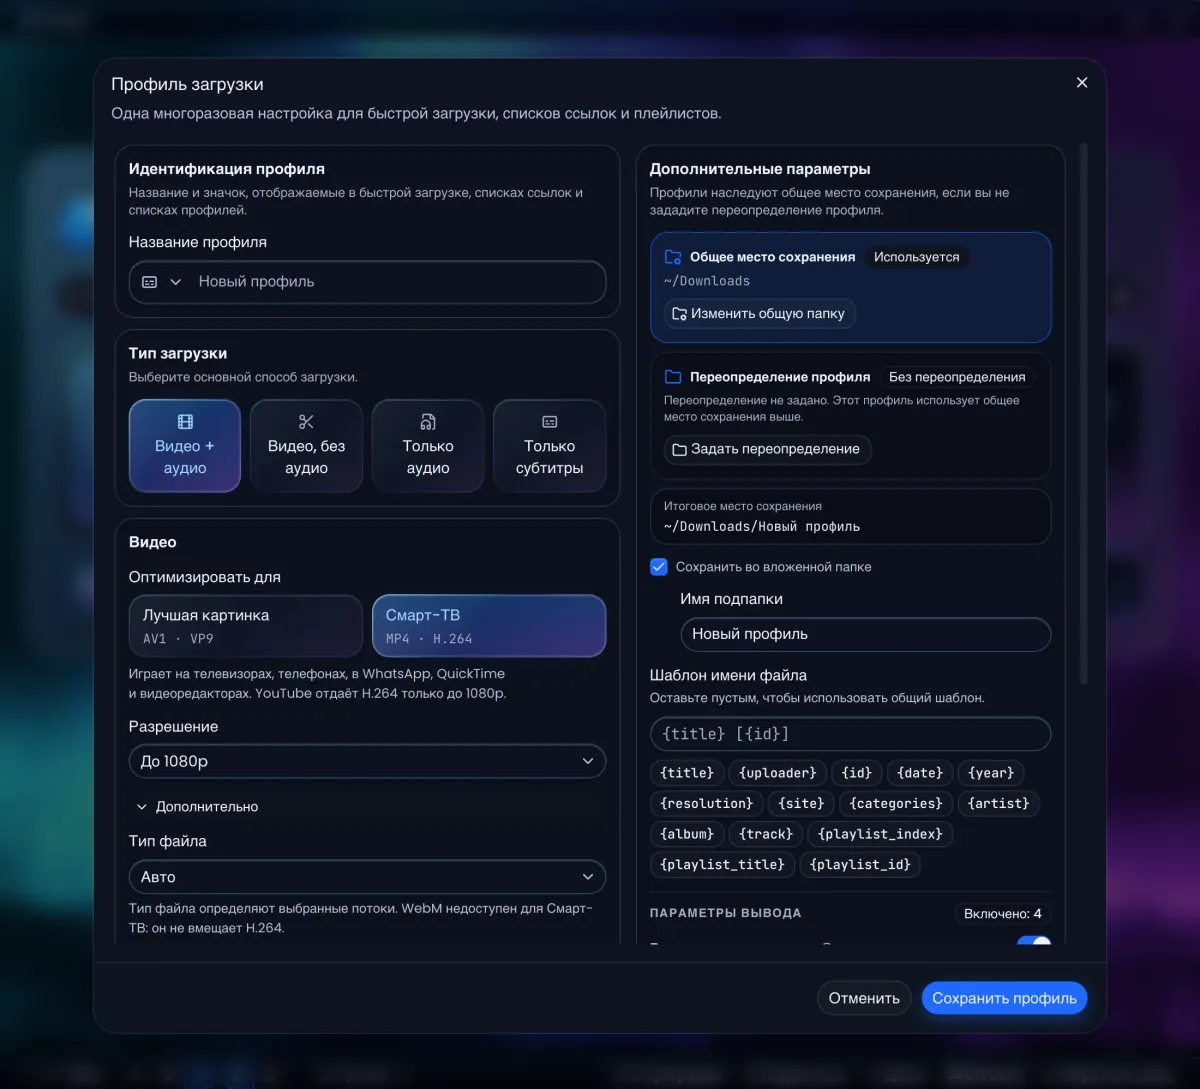
Task: Click the Переопределение профиля folder icon
Action: 673,377
